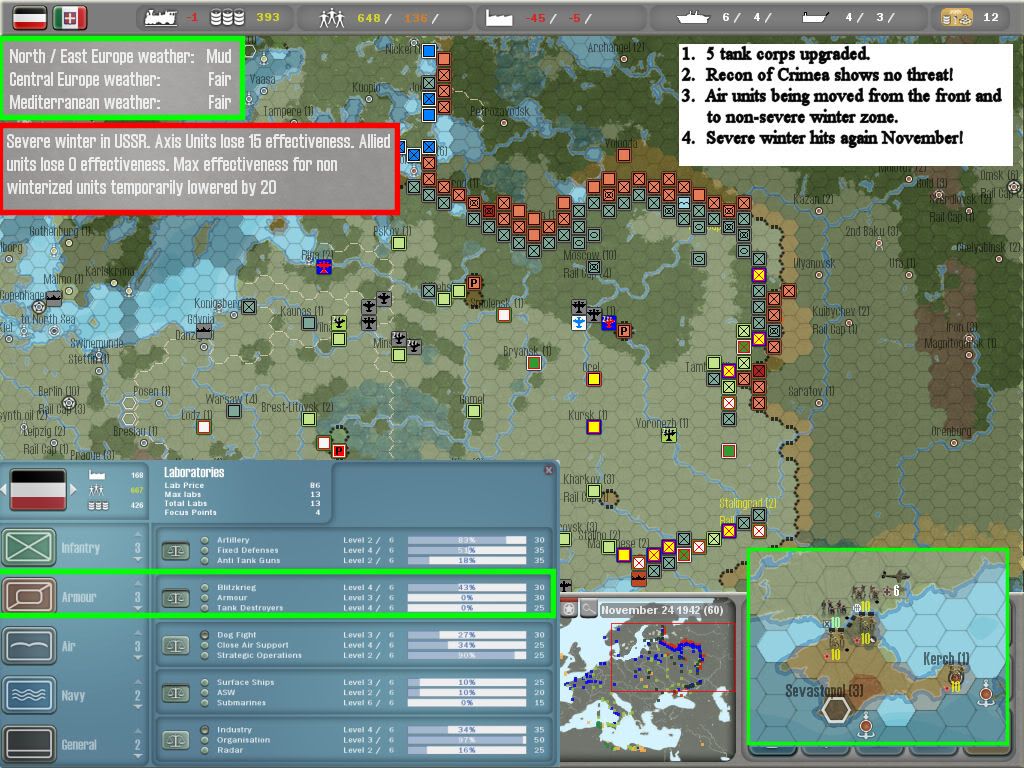The height and width of the screenshot is (768, 1024).
Task: Click the balance scales icon for Navy row
Action: [x=176, y=693]
